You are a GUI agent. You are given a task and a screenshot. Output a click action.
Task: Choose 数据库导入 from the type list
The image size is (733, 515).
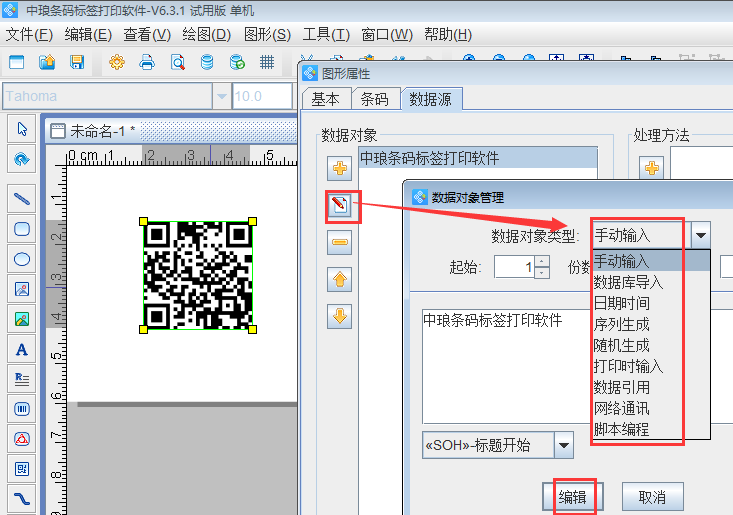(x=628, y=282)
